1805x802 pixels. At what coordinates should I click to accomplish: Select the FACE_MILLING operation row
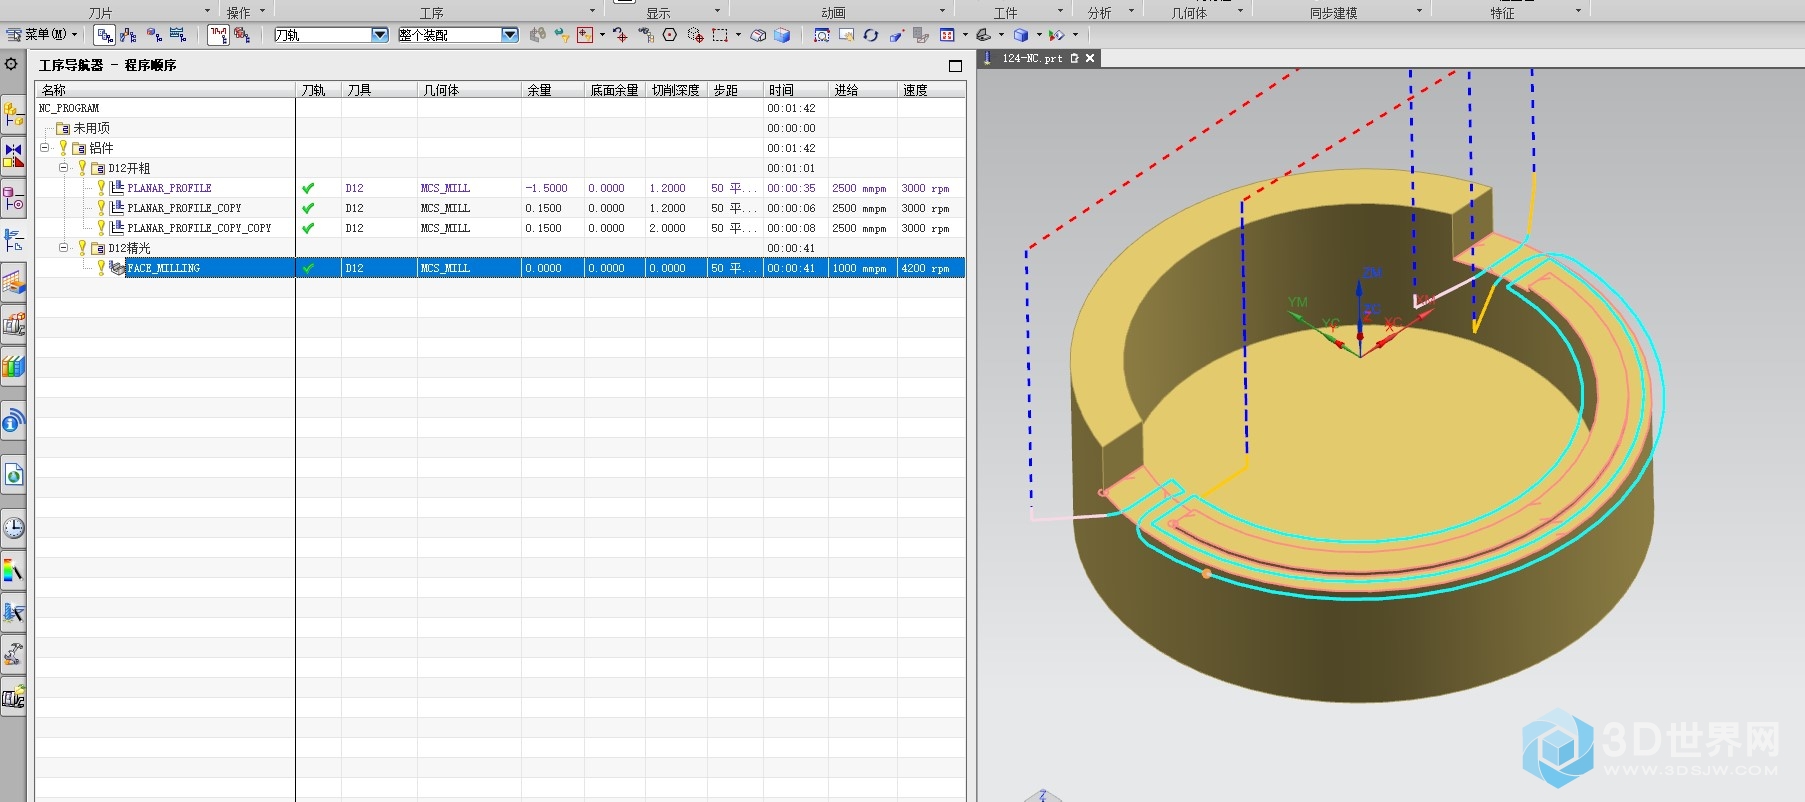coord(500,268)
